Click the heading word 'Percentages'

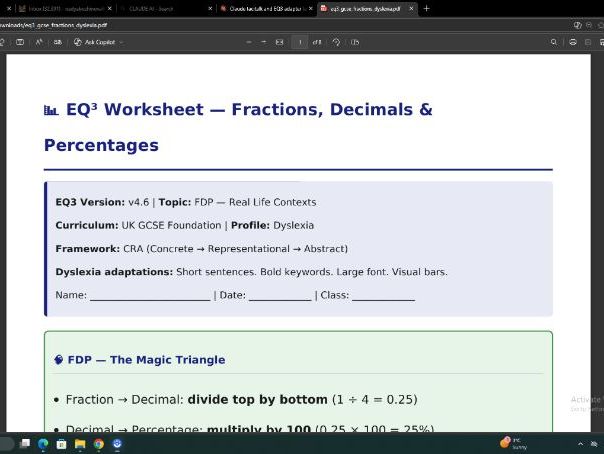tap(101, 146)
